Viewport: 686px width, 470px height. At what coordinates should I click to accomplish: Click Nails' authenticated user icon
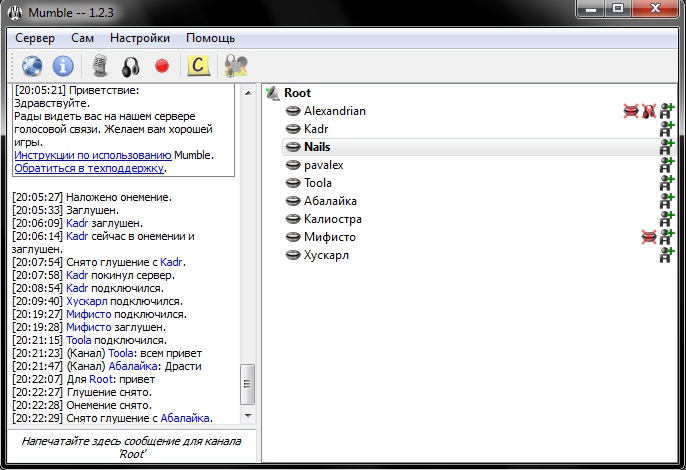coord(667,147)
